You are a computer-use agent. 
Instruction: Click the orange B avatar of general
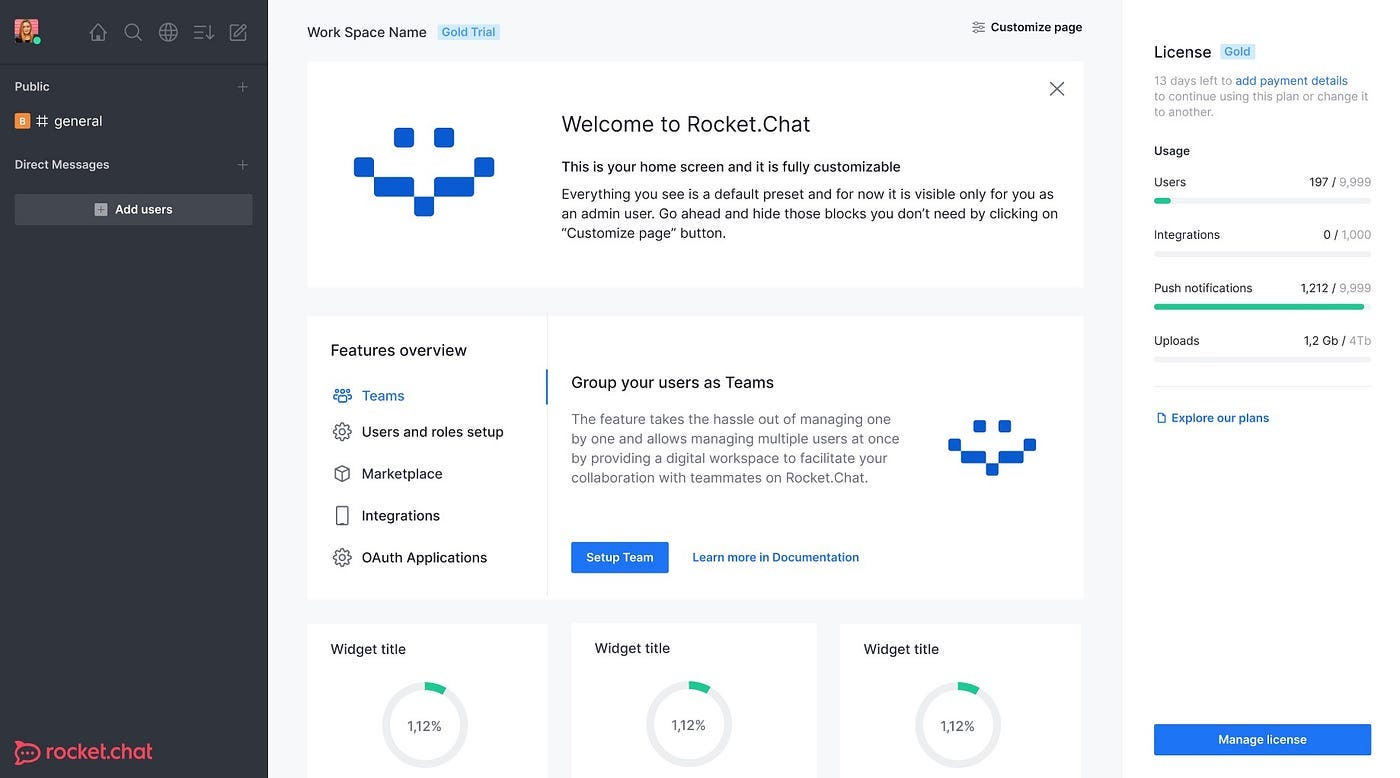22,121
